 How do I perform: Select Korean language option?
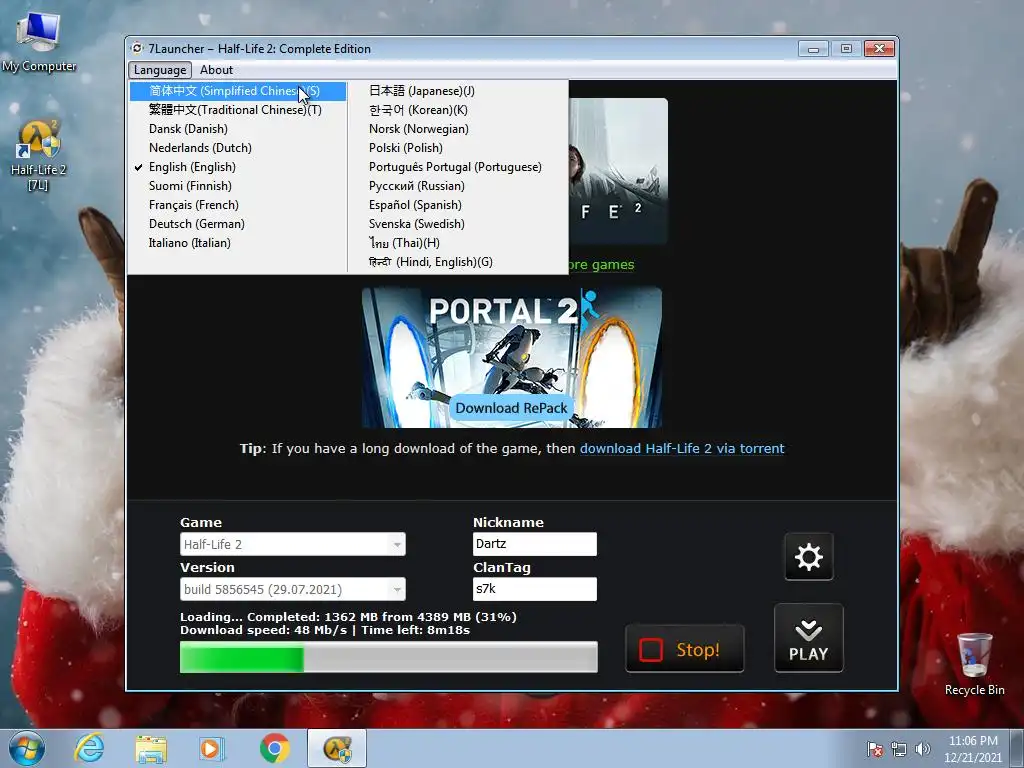[x=458, y=110]
